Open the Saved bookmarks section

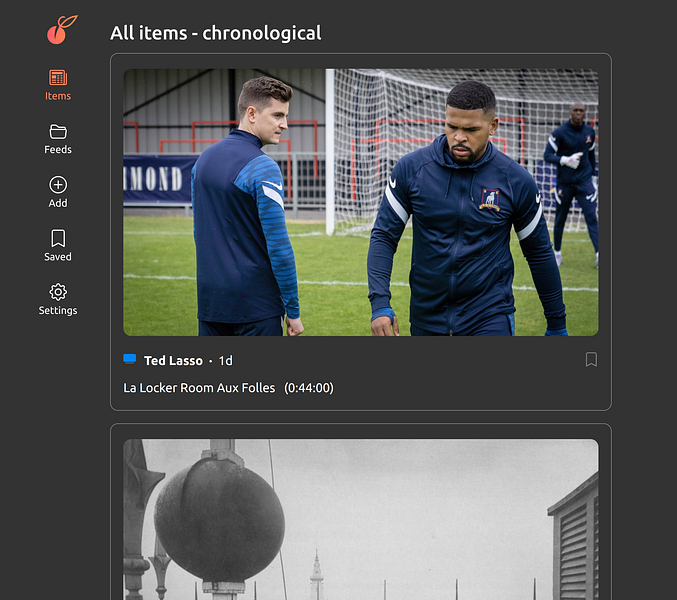(58, 246)
